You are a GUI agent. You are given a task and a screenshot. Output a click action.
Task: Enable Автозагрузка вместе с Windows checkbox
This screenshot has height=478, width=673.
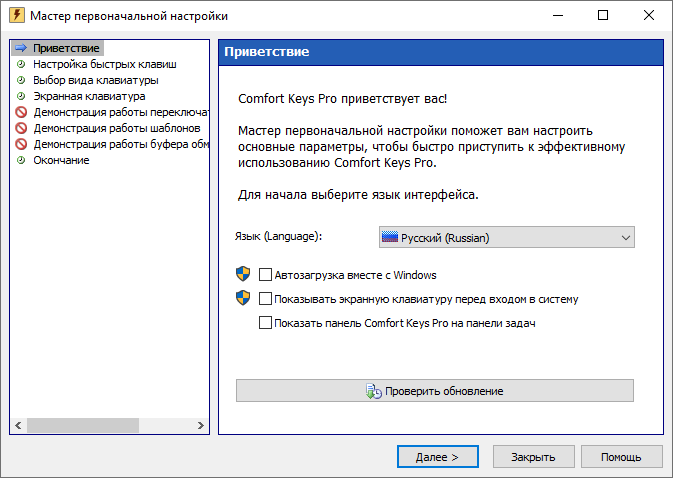click(x=265, y=275)
